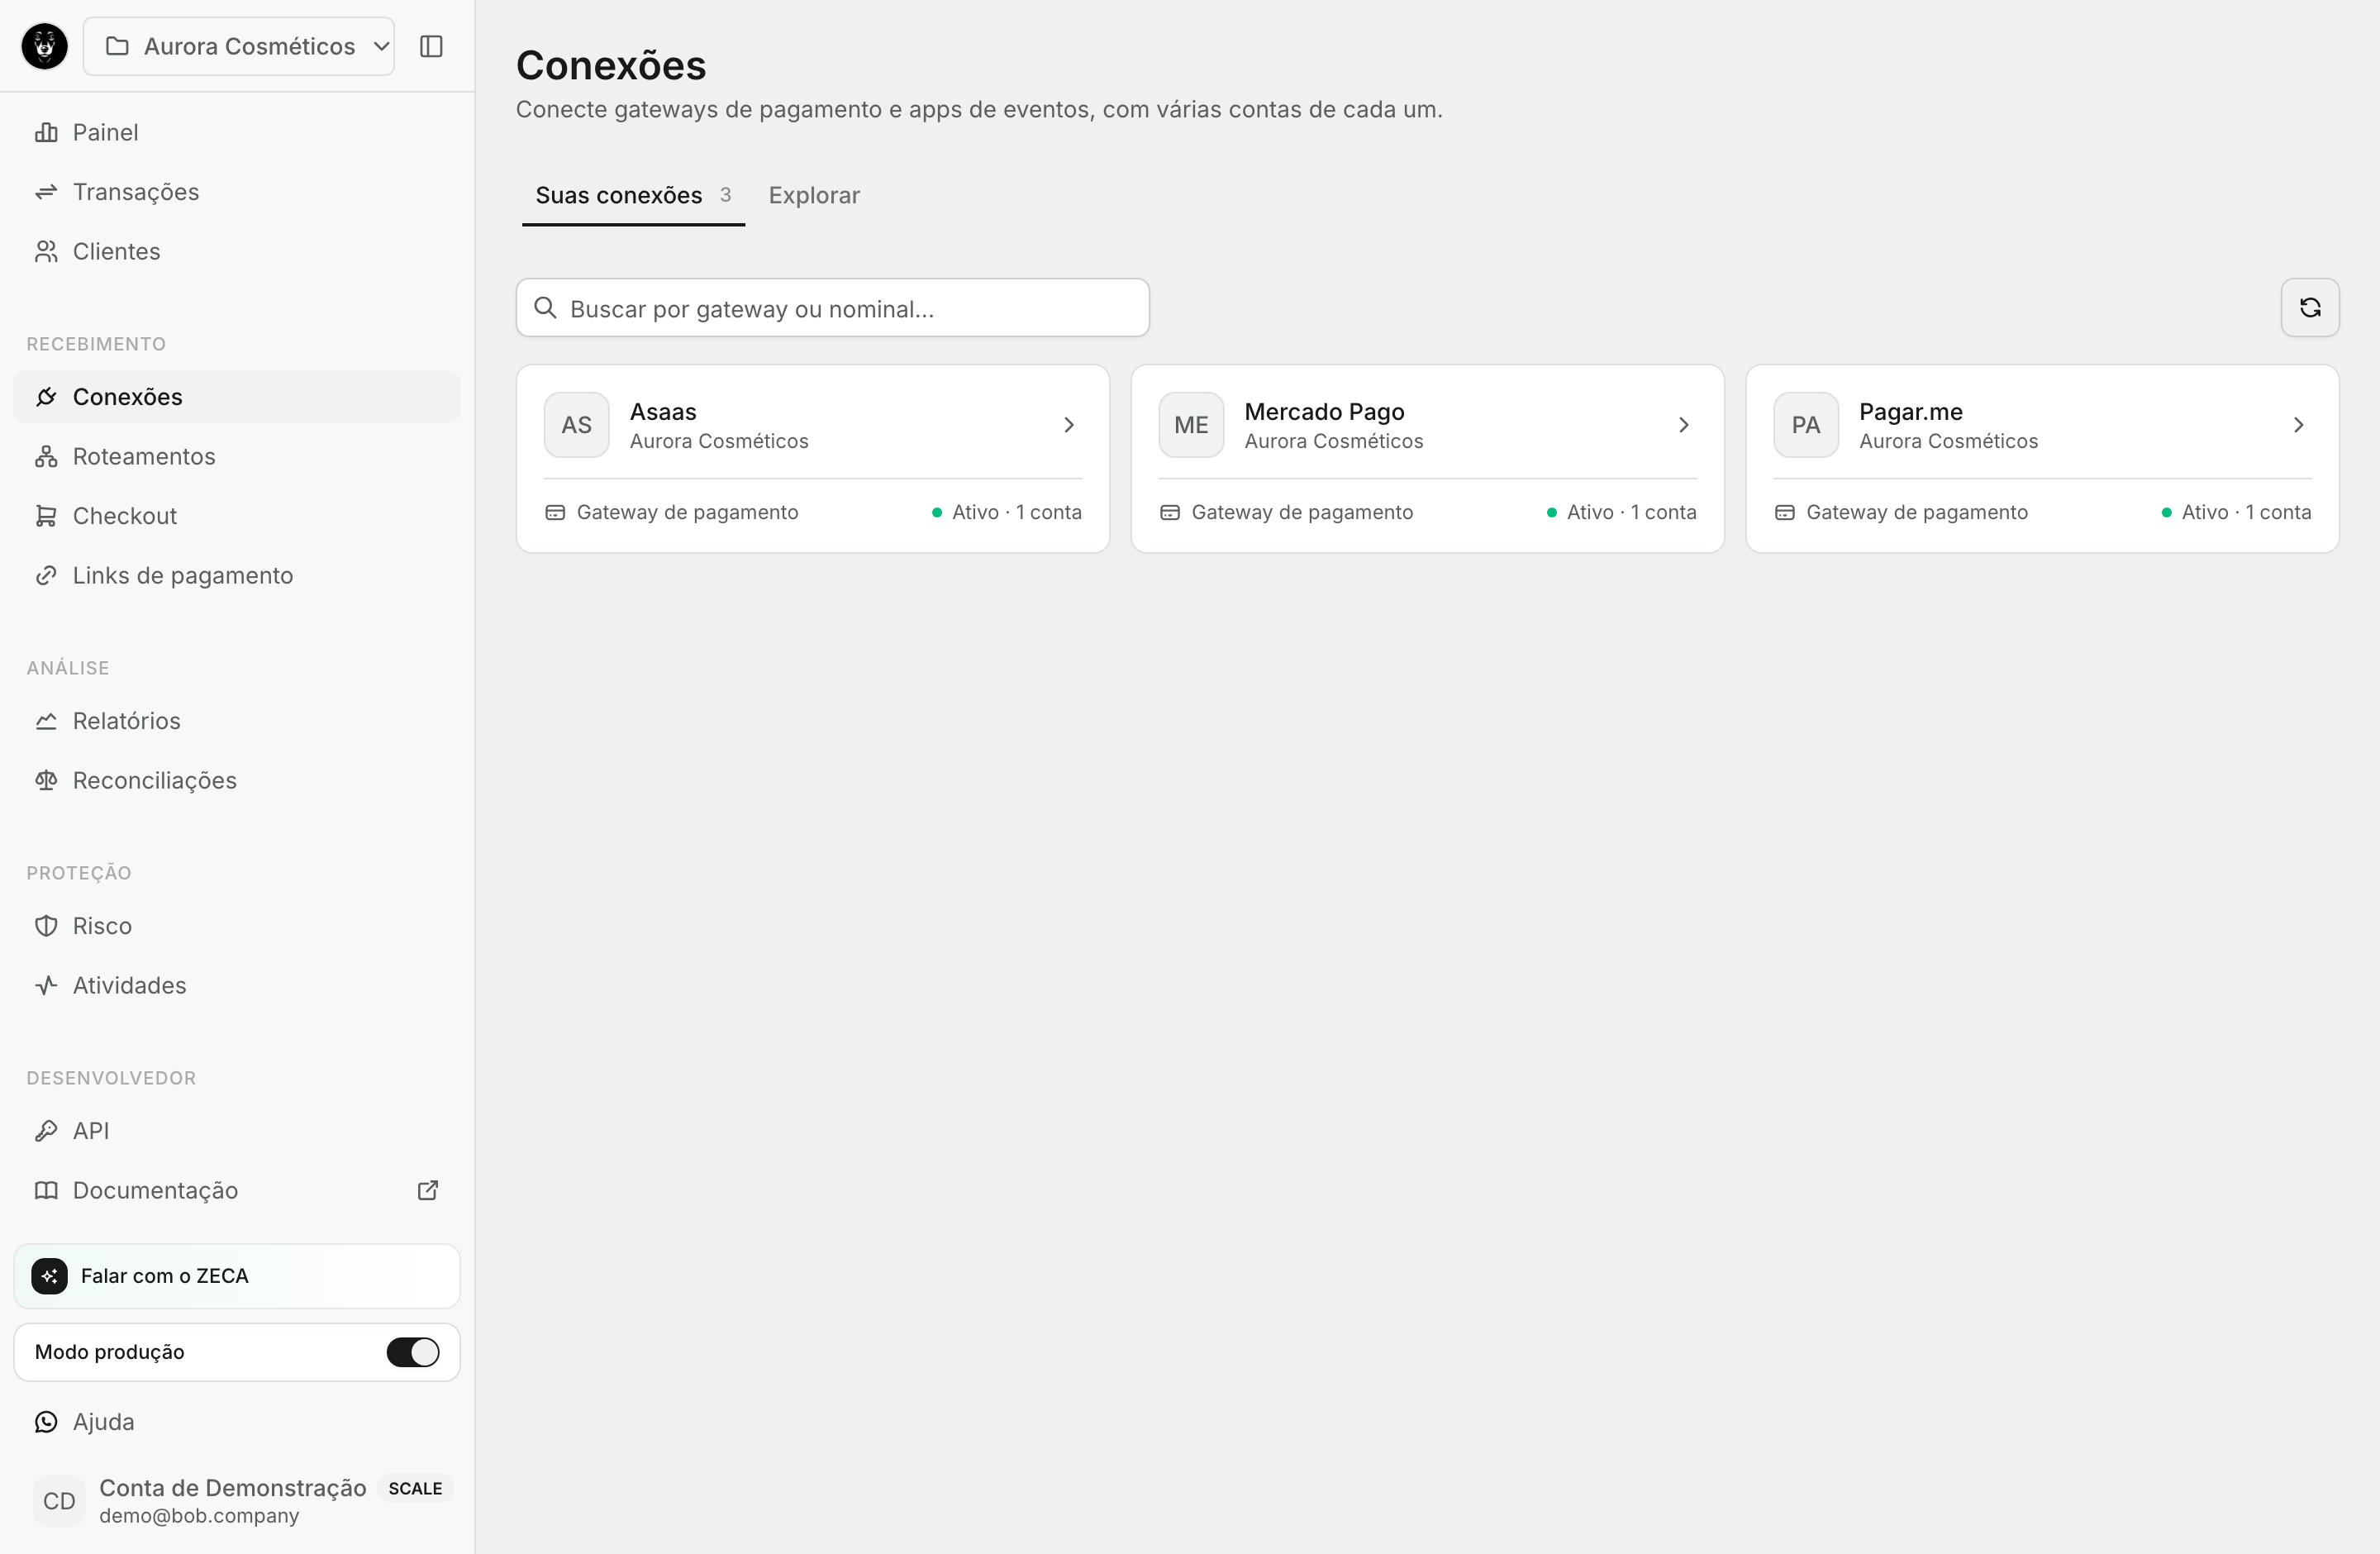Collapse the sidebar with the panel icon
This screenshot has height=1554, width=2380.
[431, 46]
